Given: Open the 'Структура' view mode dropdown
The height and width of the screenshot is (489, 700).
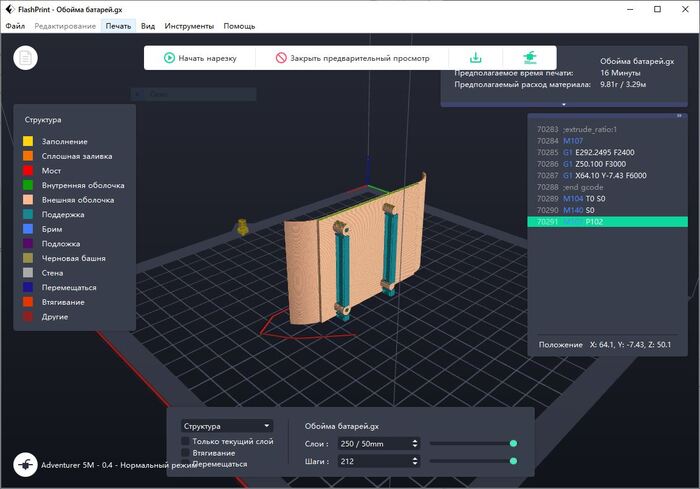Looking at the screenshot, I should 226,425.
